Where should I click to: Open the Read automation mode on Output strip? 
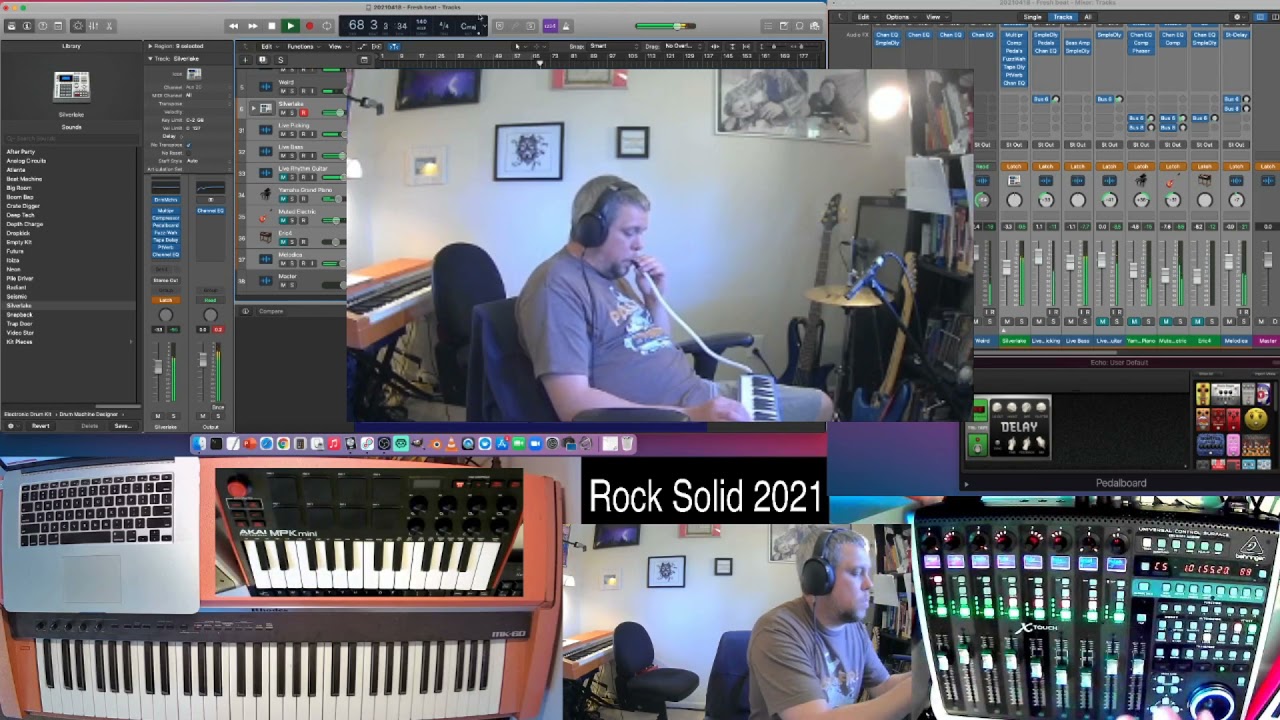coord(210,300)
